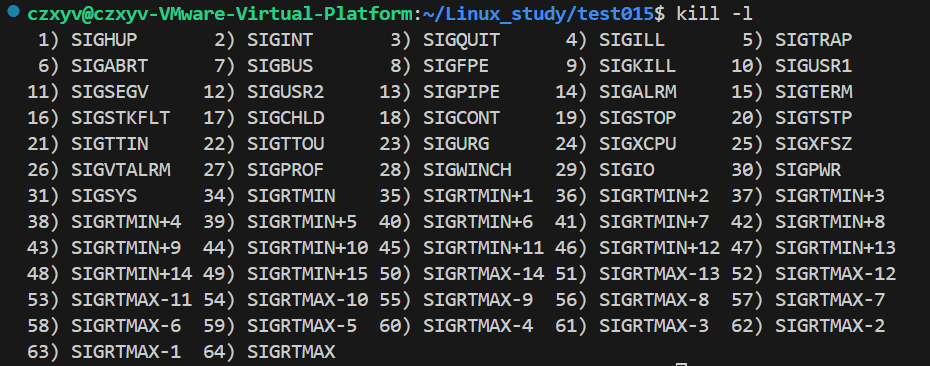Click the SIGTTIN signal entry
The width and height of the screenshot is (930, 366).
tap(110, 144)
